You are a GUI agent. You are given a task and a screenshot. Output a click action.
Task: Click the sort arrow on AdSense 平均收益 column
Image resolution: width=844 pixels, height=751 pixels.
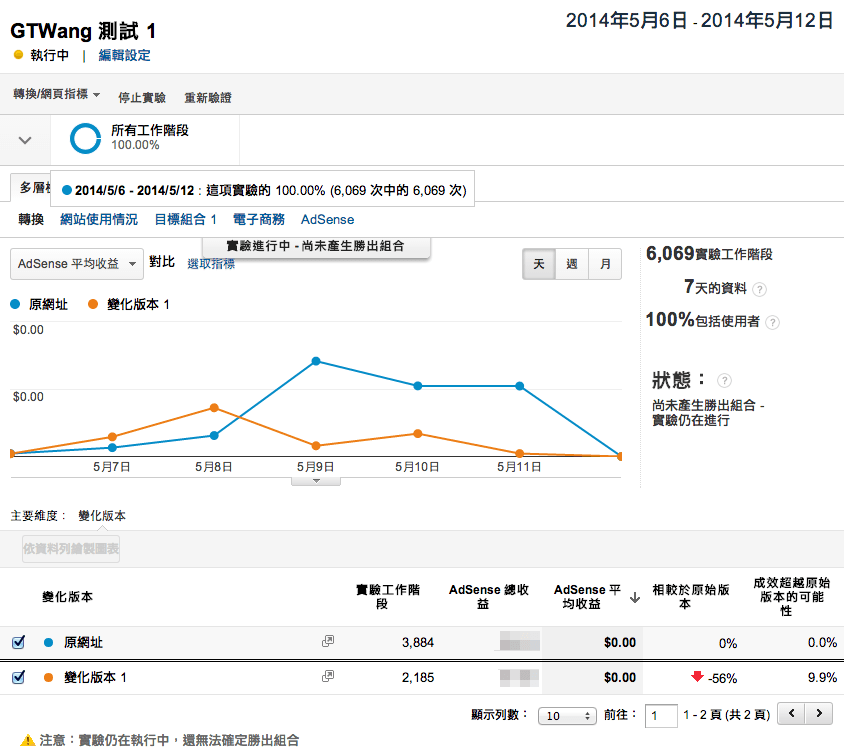click(635, 598)
